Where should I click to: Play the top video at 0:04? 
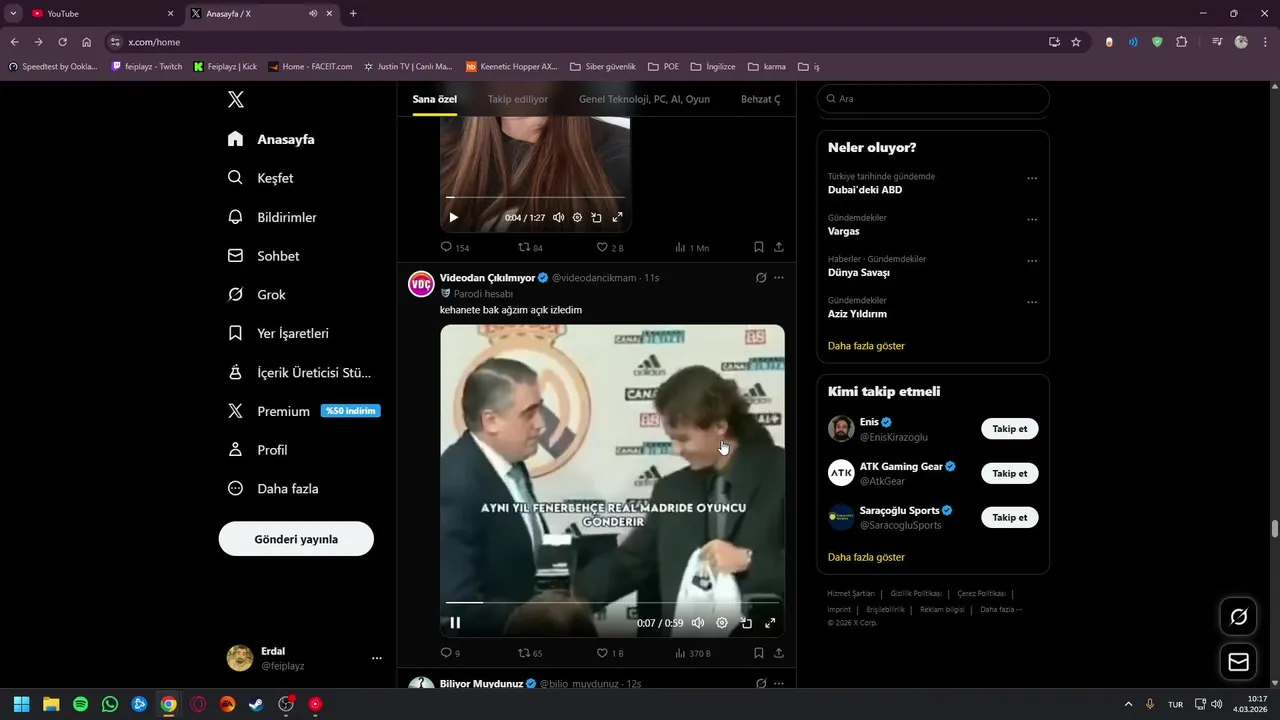point(453,217)
